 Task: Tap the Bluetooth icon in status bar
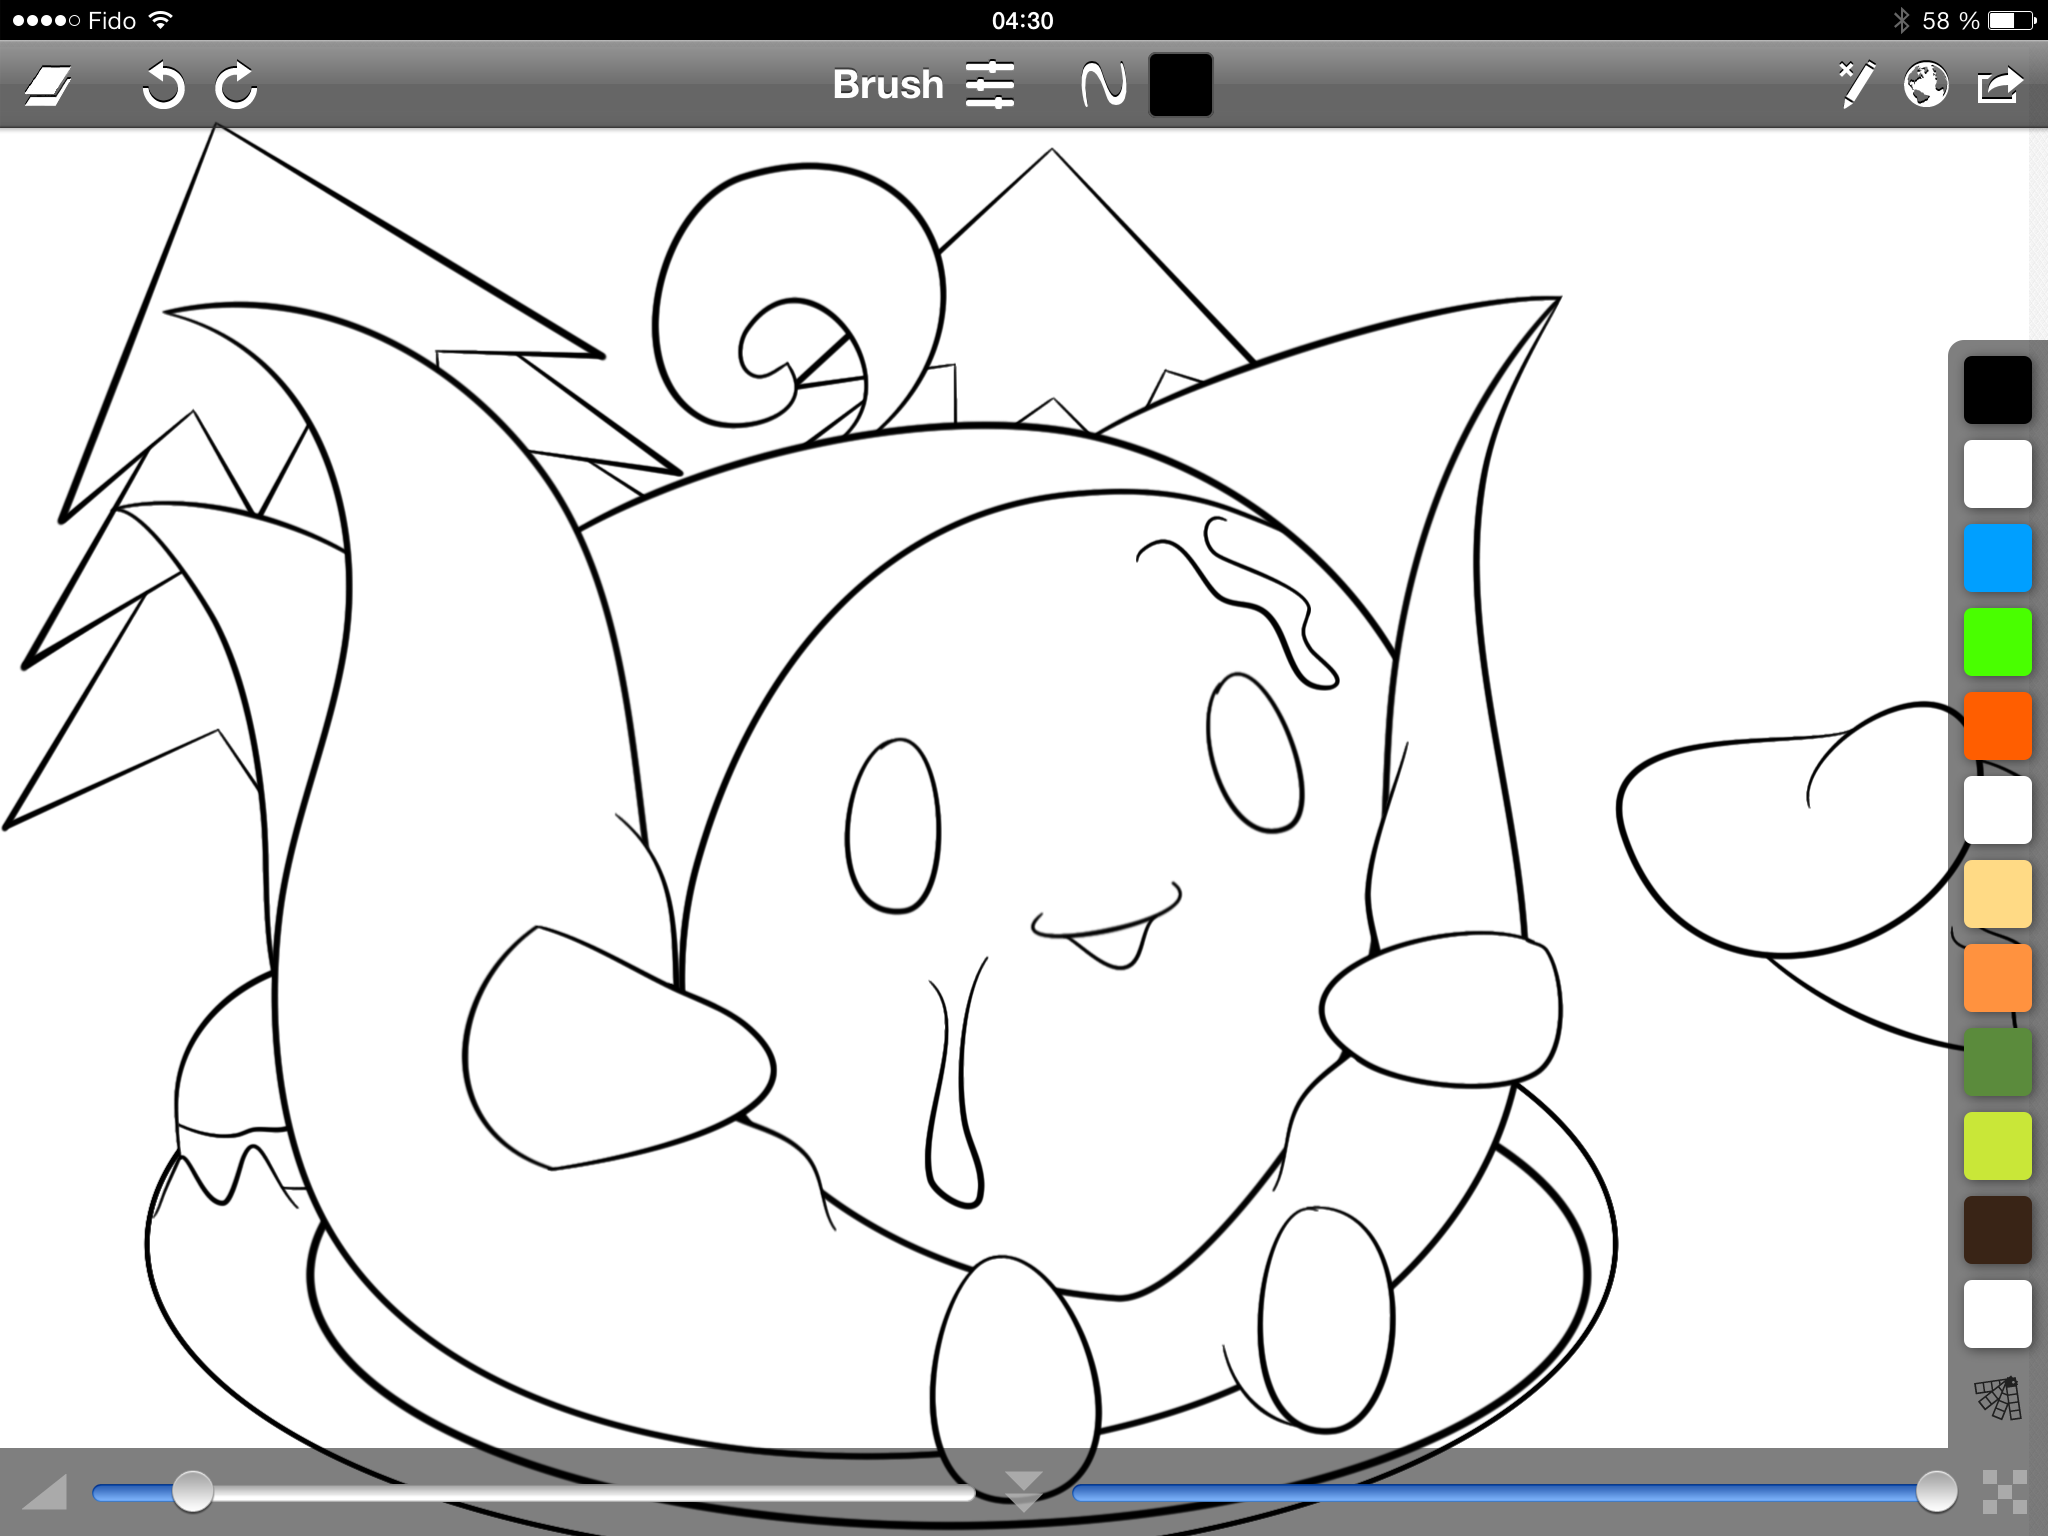(1901, 20)
